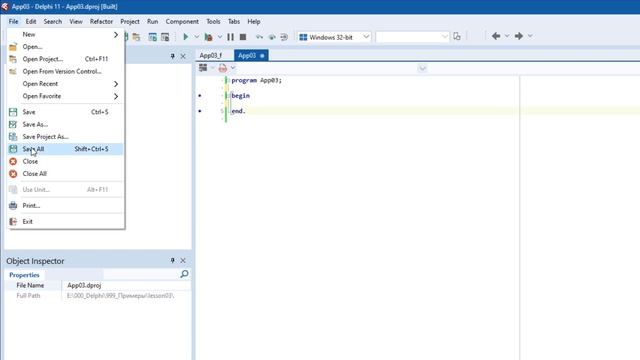
Task: Open the Back arrow history dropdown
Action: point(507,36)
